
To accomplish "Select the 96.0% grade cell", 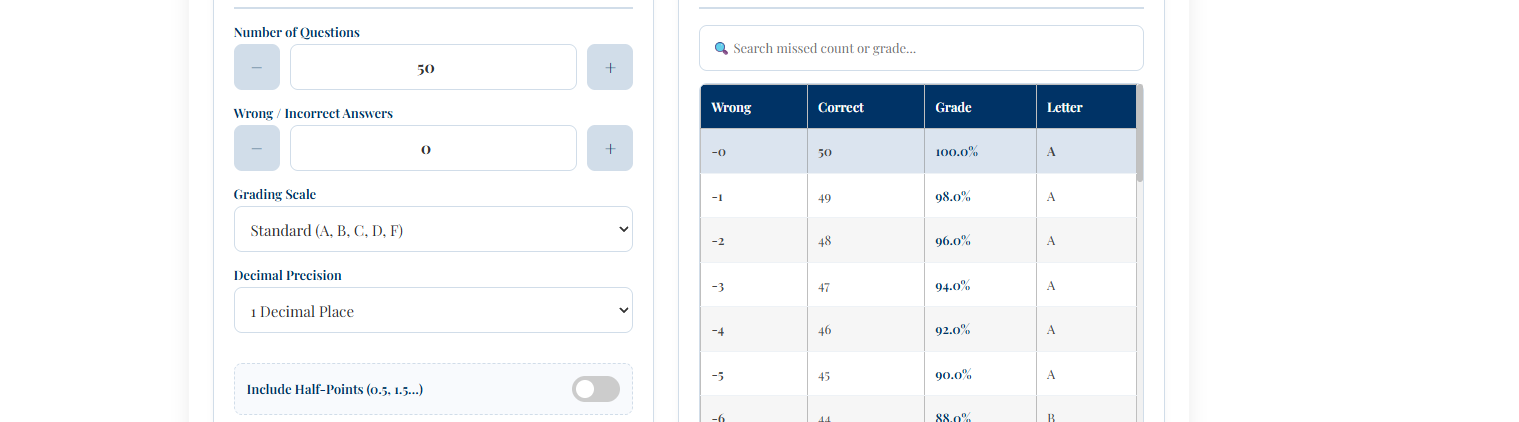I will pos(981,241).
